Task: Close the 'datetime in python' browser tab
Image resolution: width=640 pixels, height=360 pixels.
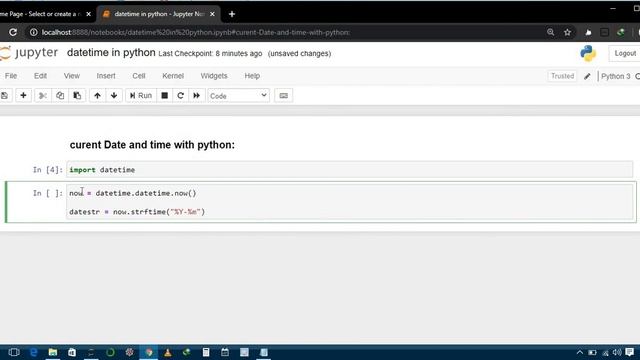Action: (x=212, y=14)
